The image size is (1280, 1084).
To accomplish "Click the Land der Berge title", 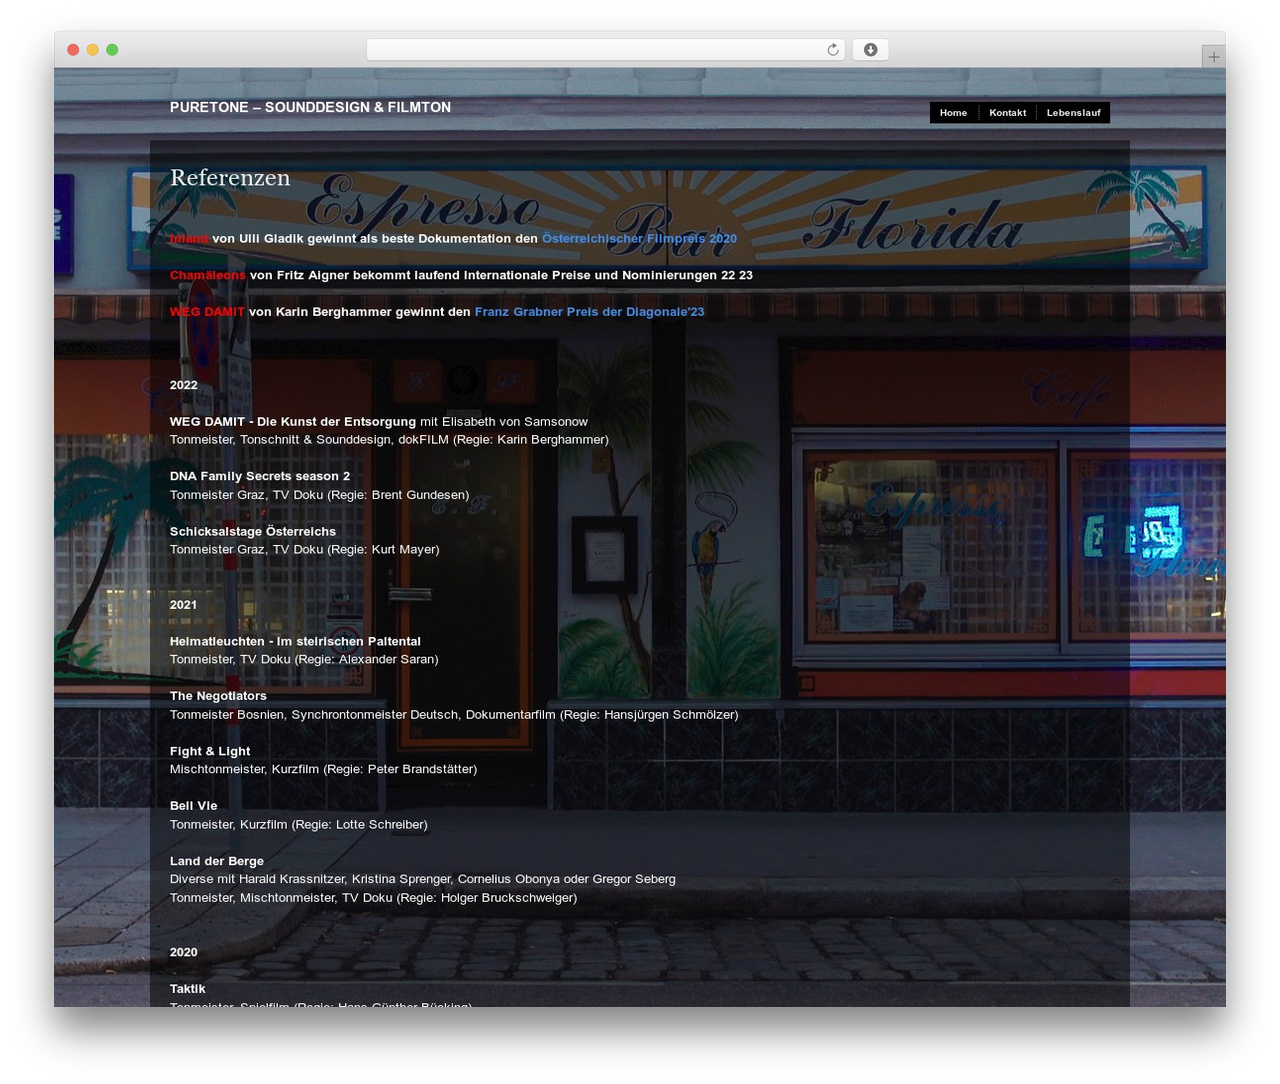I will tap(217, 861).
